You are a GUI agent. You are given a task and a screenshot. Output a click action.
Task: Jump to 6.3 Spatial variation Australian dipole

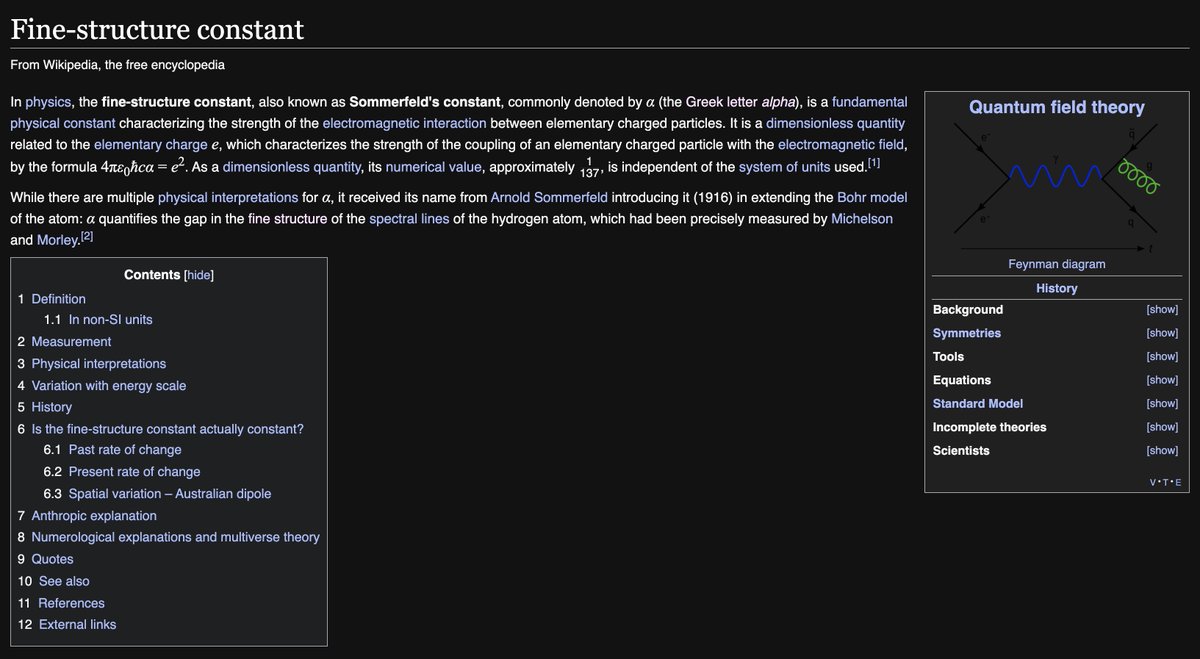157,494
